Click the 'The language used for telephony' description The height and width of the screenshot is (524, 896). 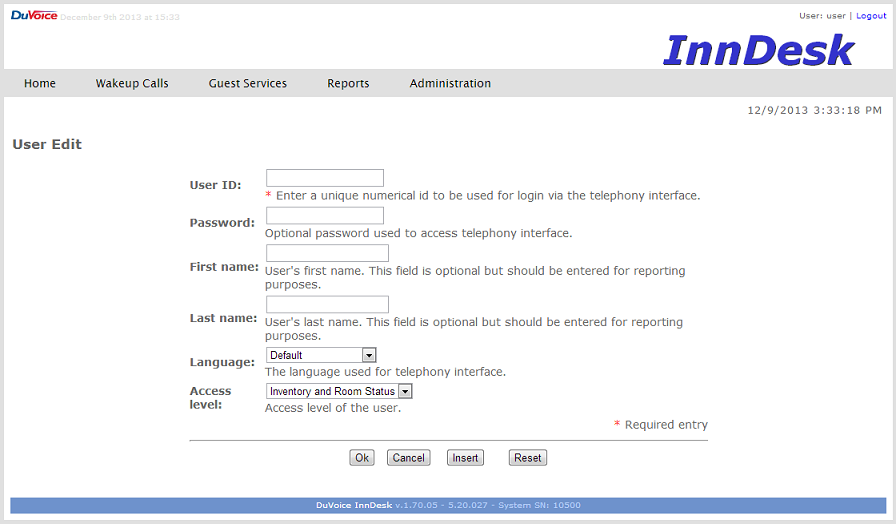(x=385, y=372)
